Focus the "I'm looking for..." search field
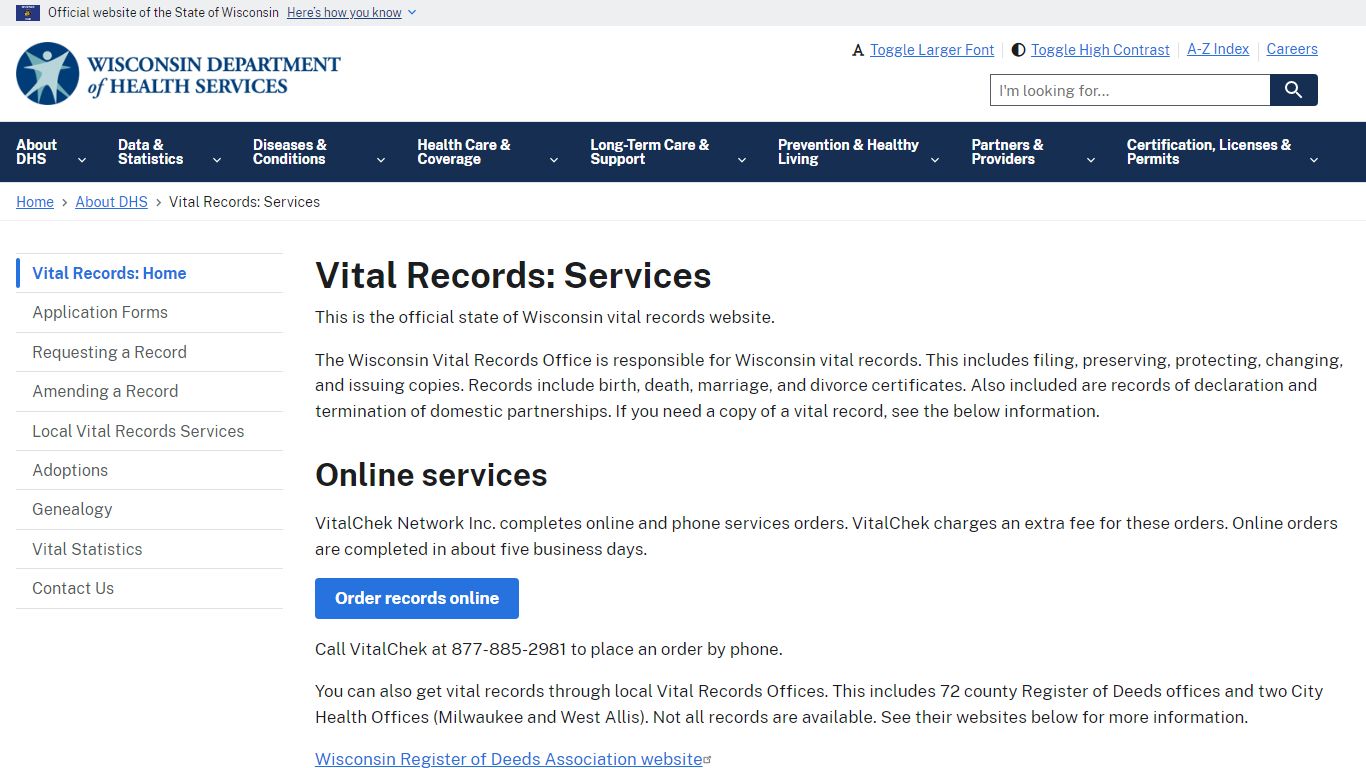1366x768 pixels. point(1130,90)
